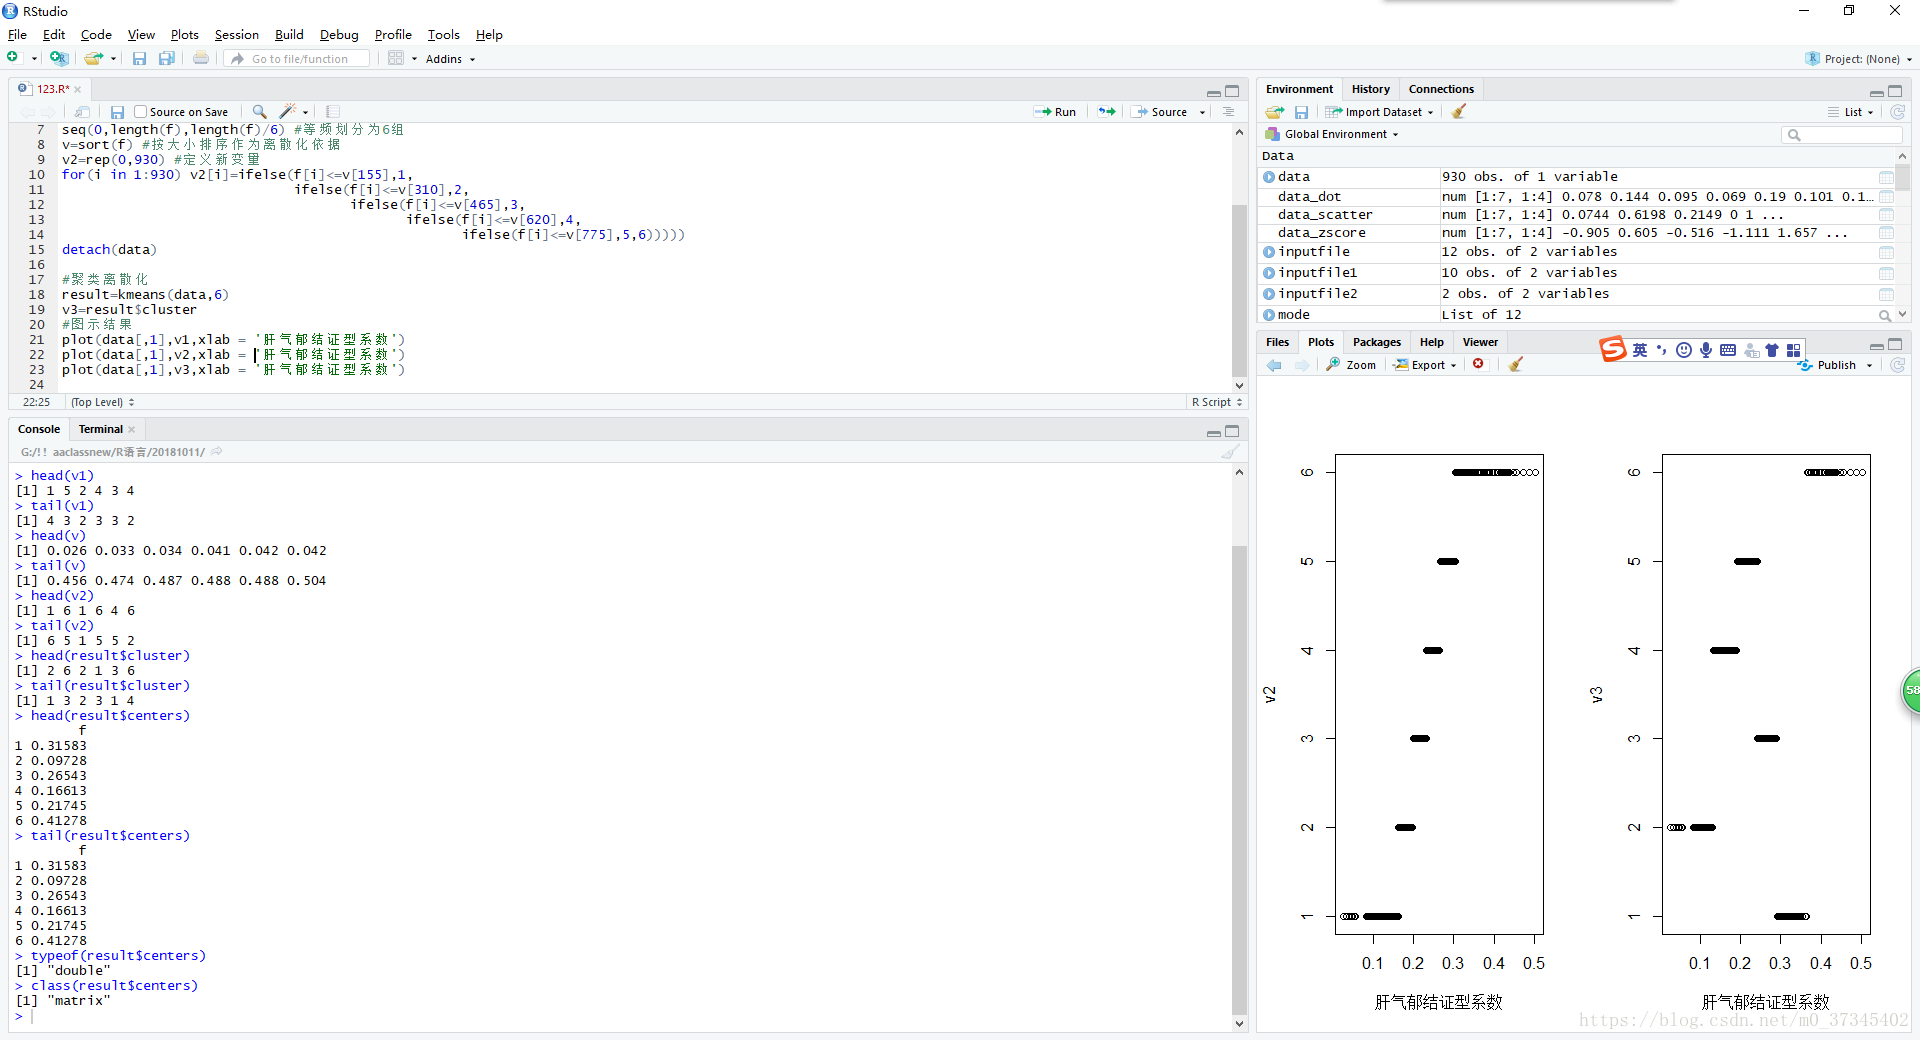Save workspace disk icon in Environment pane

1301,112
